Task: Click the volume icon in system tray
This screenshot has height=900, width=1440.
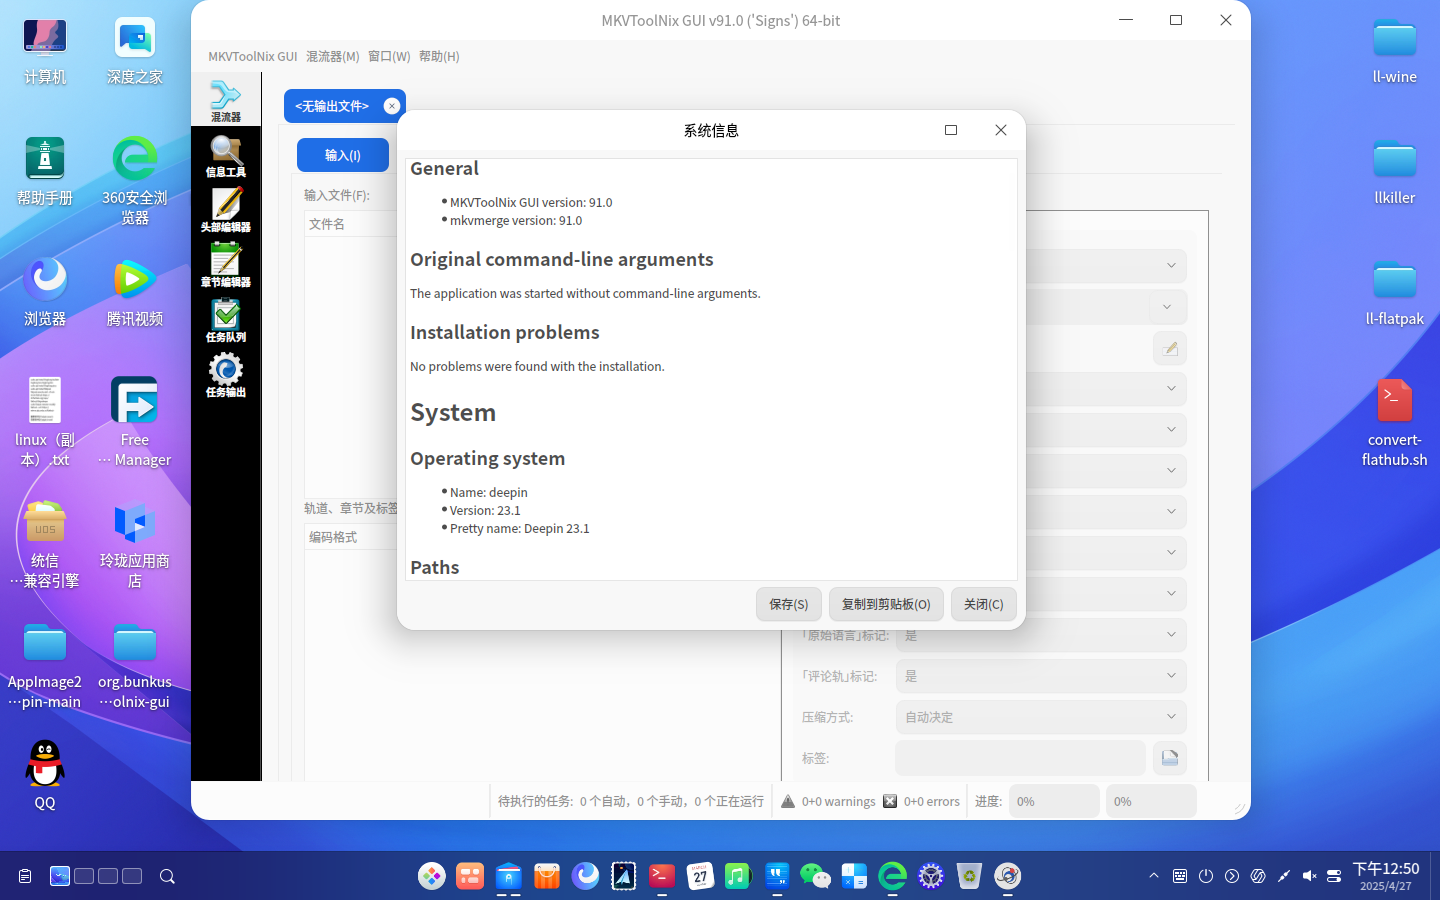Action: (x=1309, y=876)
